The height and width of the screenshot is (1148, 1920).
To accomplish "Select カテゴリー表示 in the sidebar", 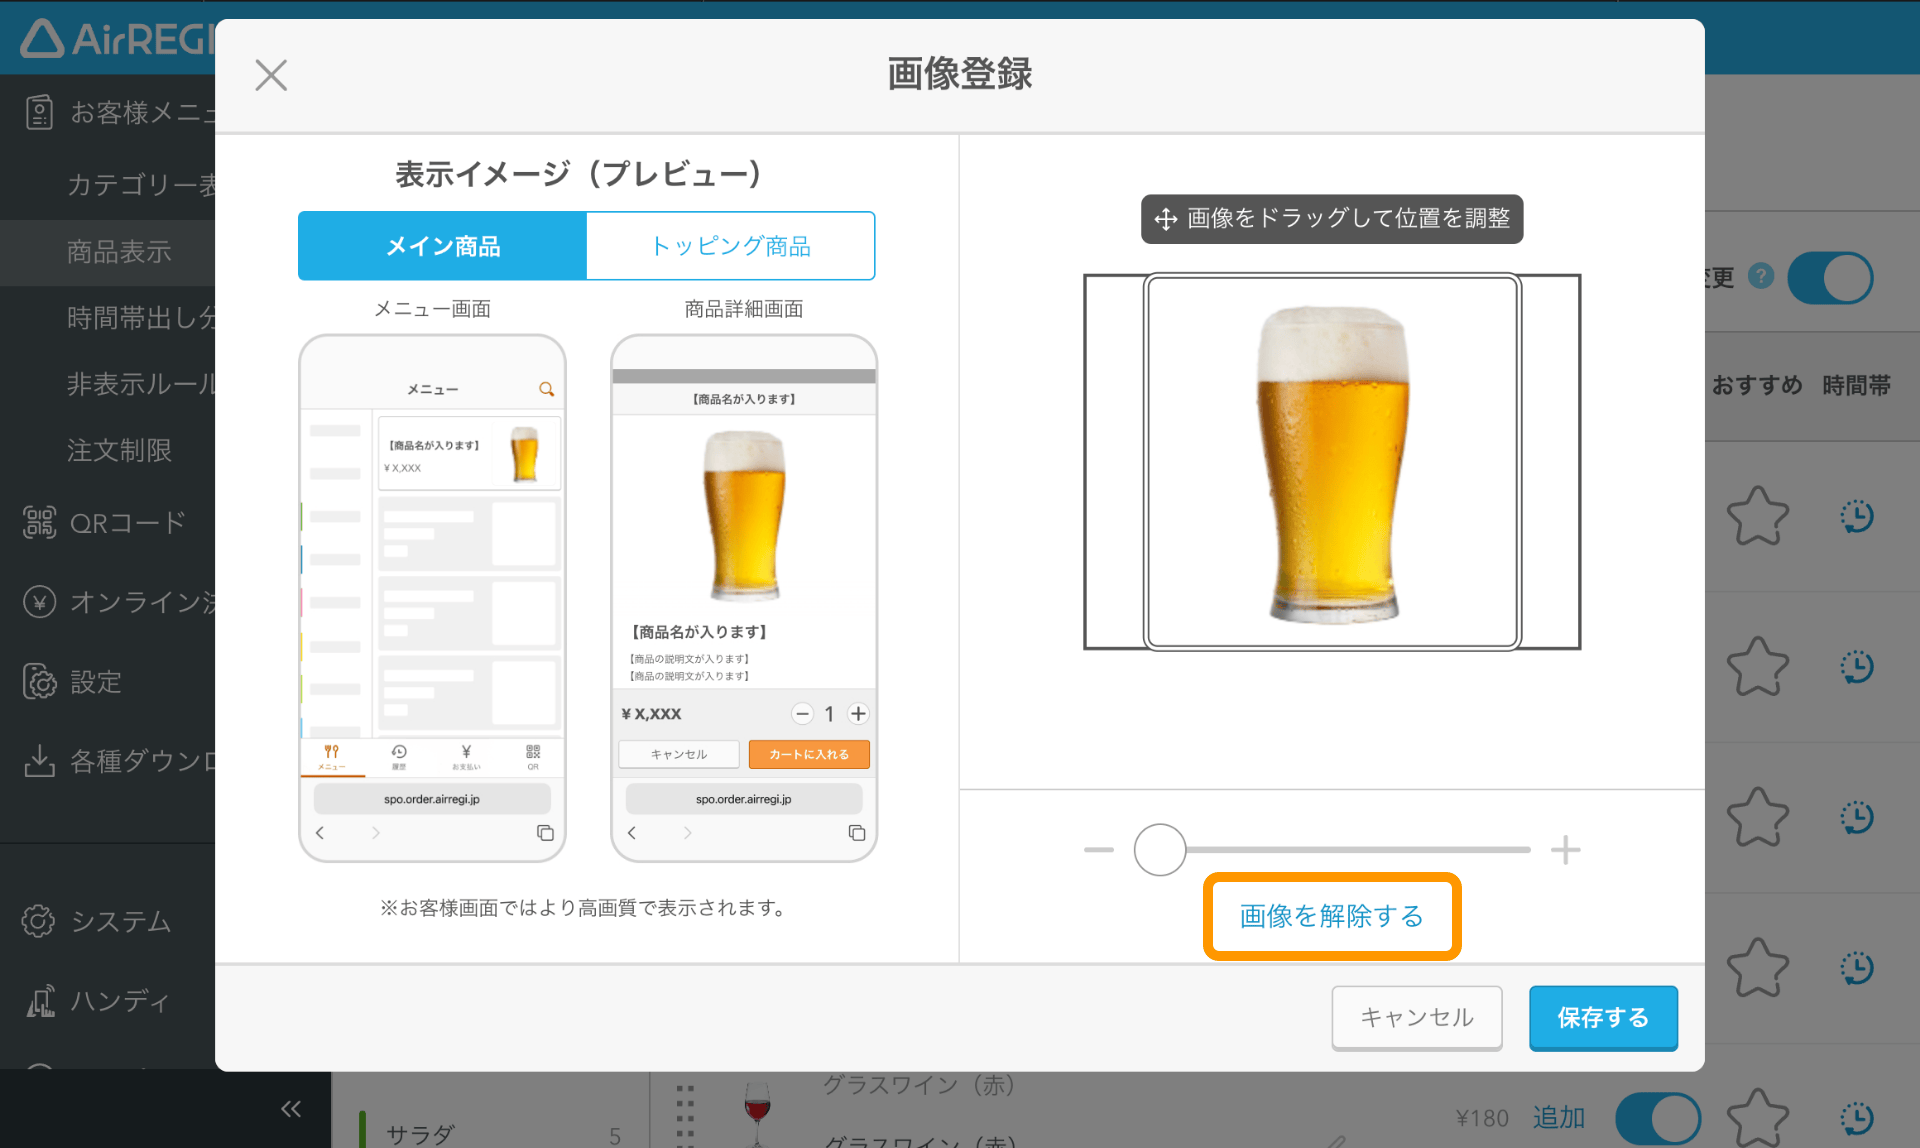I will click(x=140, y=185).
